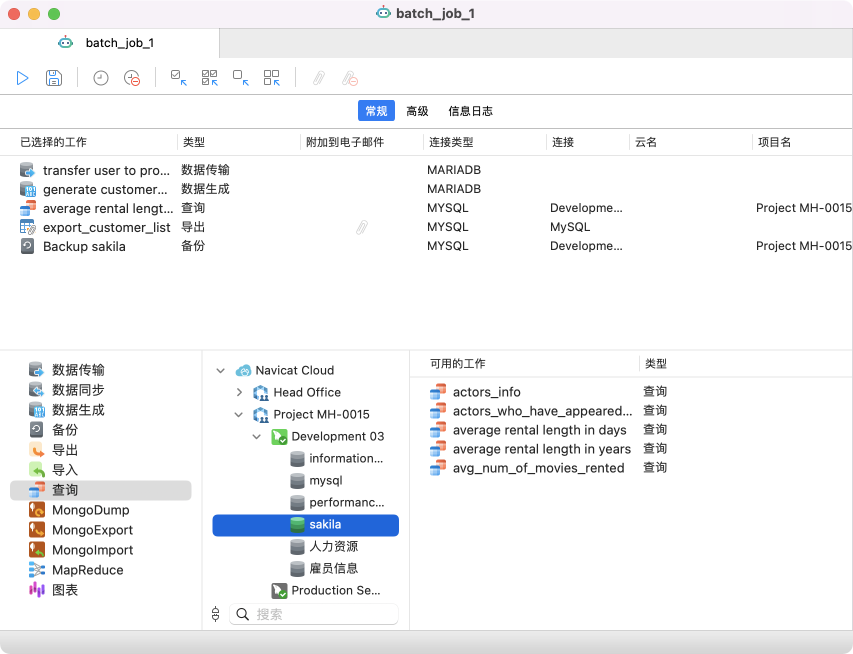Click the Unselect single job toolbar icon

(x=241, y=78)
